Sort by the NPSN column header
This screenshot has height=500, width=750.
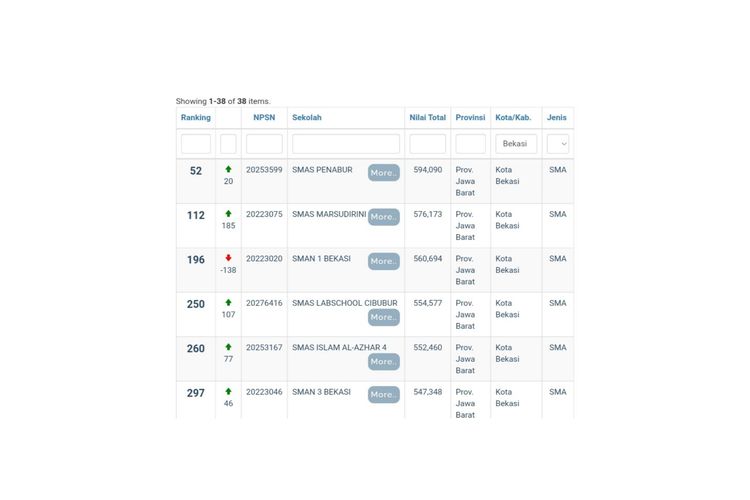tap(264, 118)
